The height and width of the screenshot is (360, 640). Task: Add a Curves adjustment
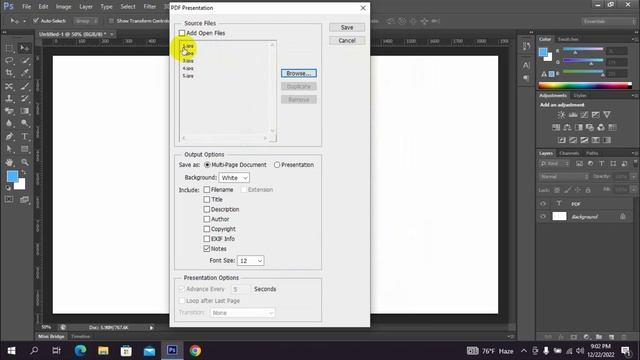point(584,115)
